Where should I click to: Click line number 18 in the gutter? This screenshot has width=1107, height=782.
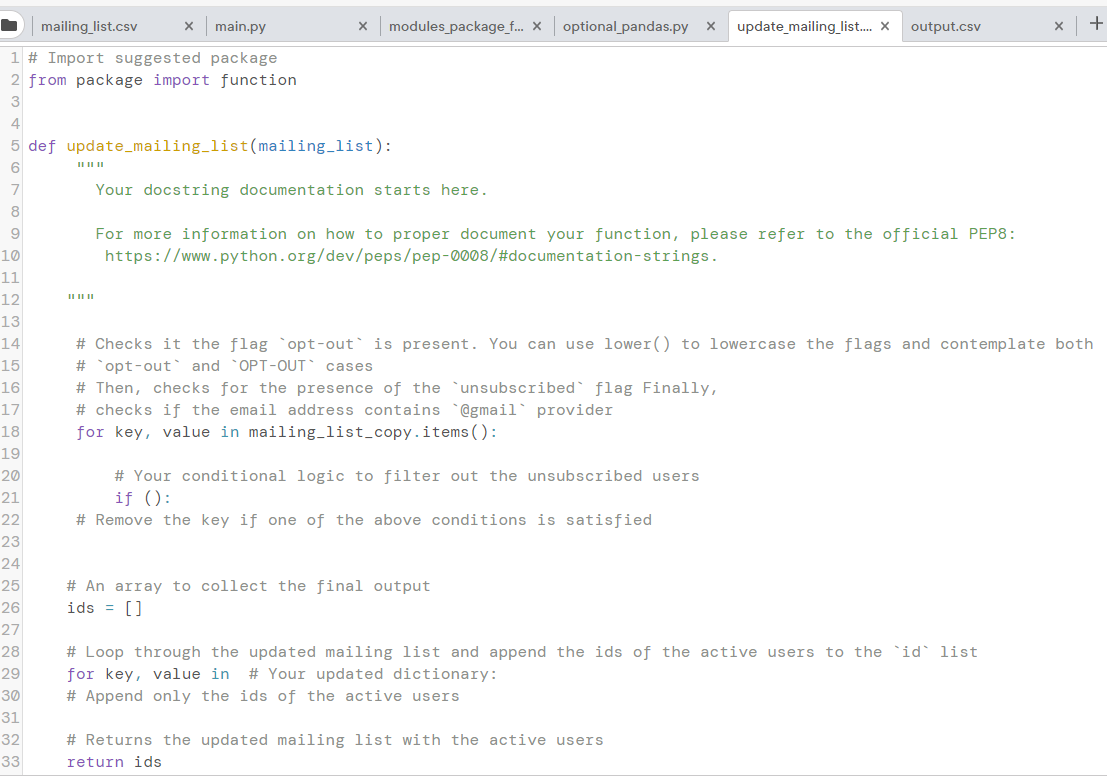coord(11,432)
